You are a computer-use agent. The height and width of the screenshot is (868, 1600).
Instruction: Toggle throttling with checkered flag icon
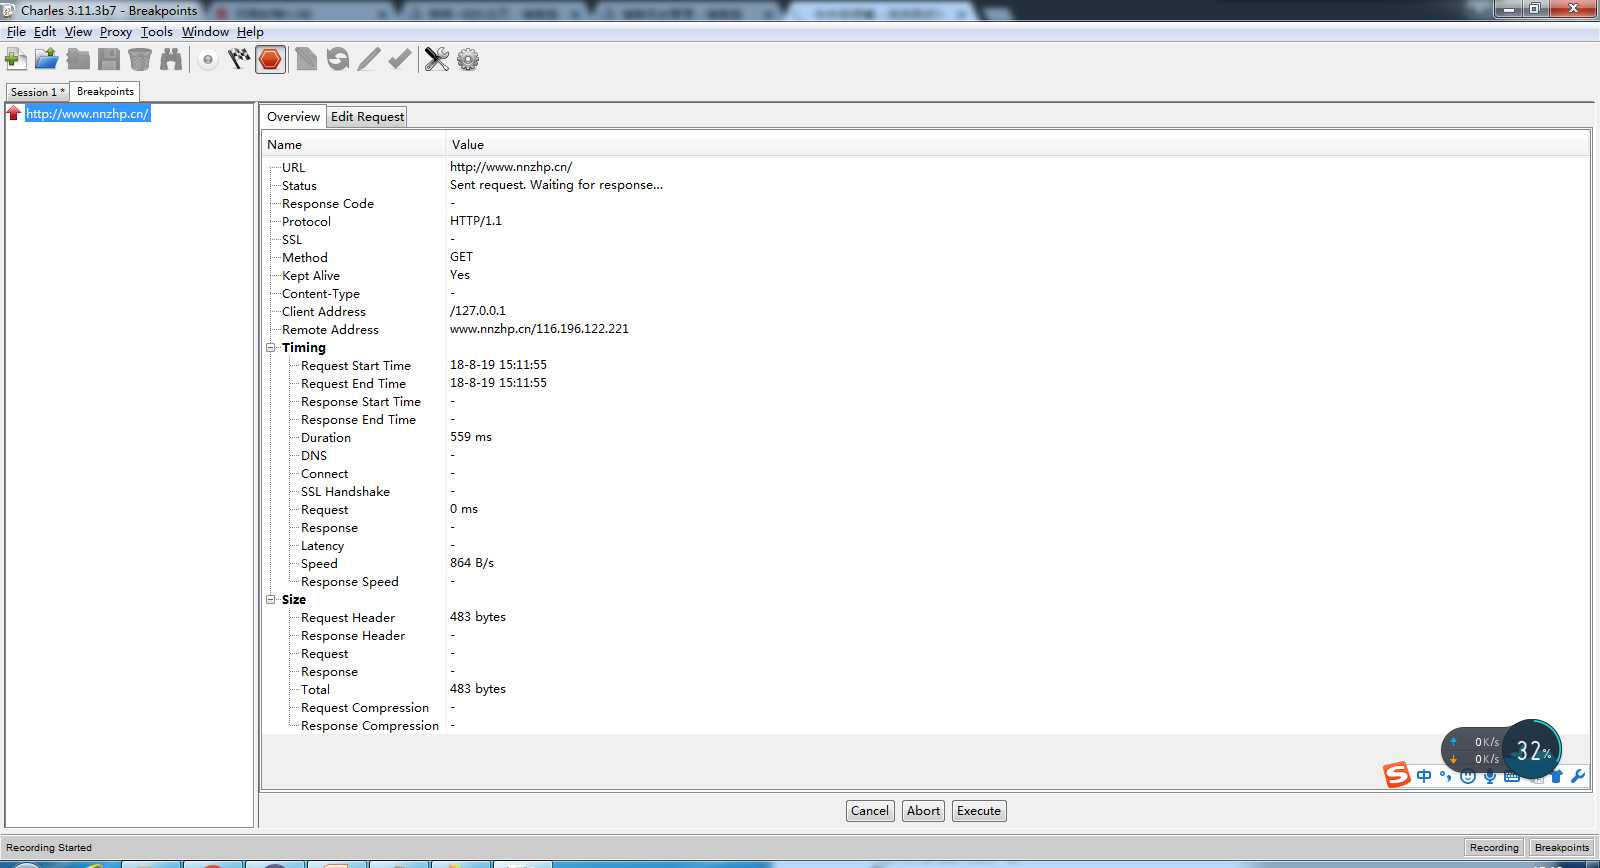[x=239, y=59]
